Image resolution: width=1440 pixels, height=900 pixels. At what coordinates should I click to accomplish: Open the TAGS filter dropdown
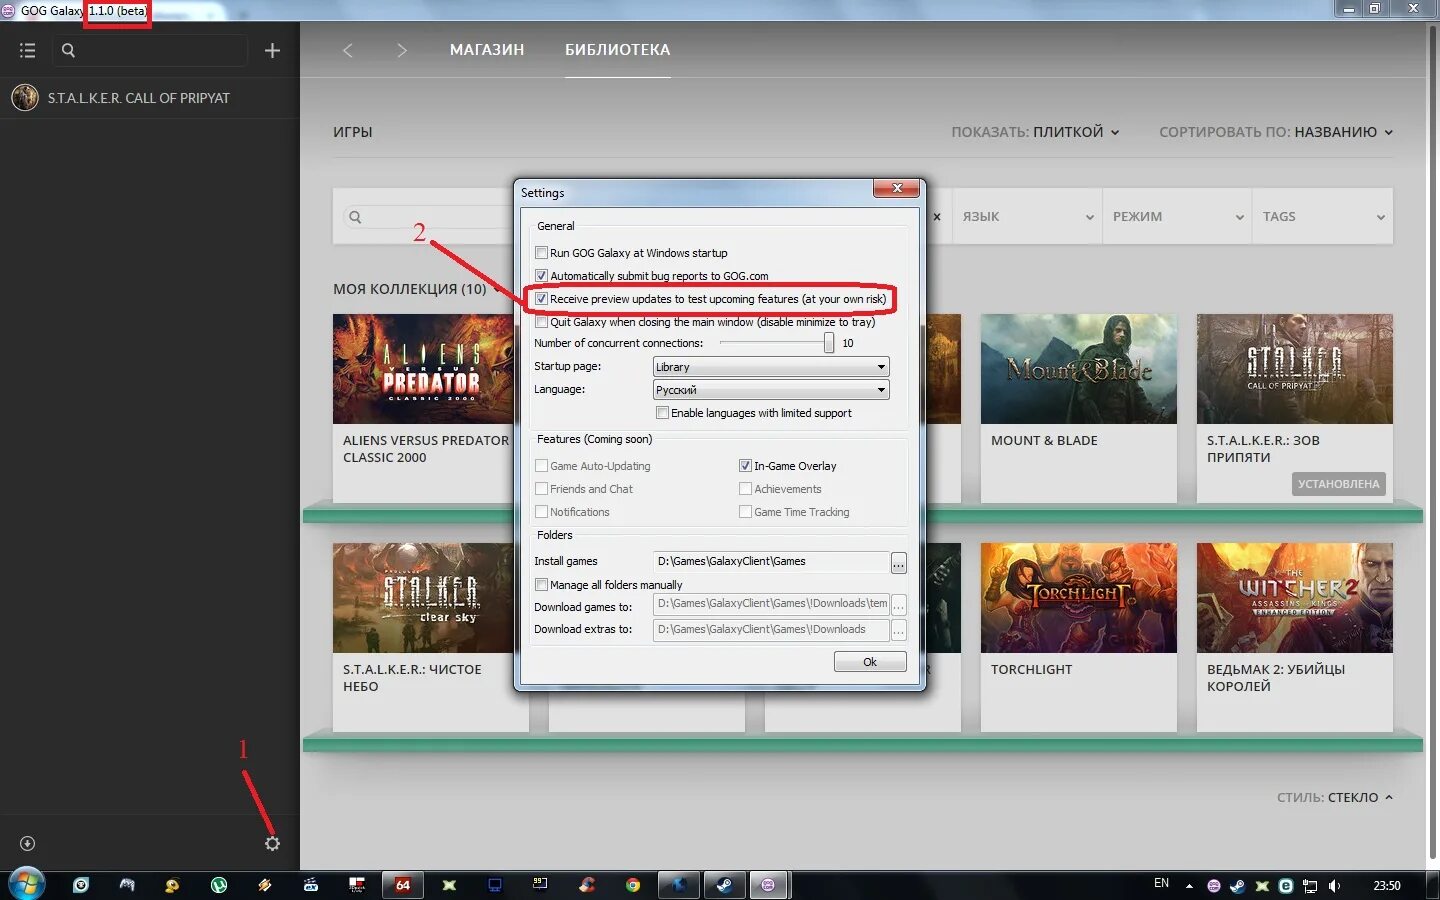1323,217
